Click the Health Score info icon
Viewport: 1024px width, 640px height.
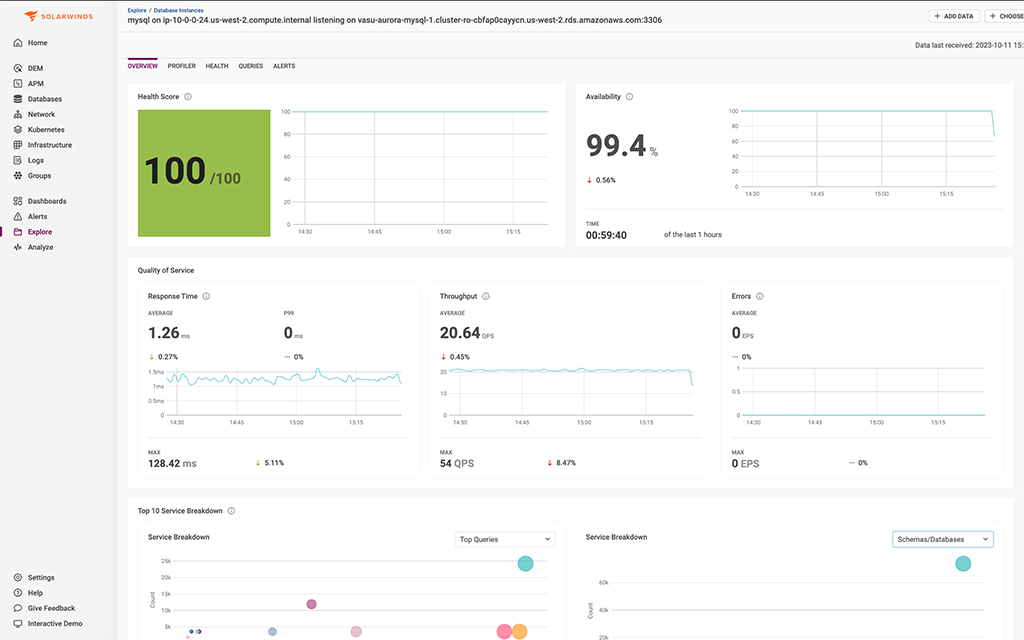(188, 97)
